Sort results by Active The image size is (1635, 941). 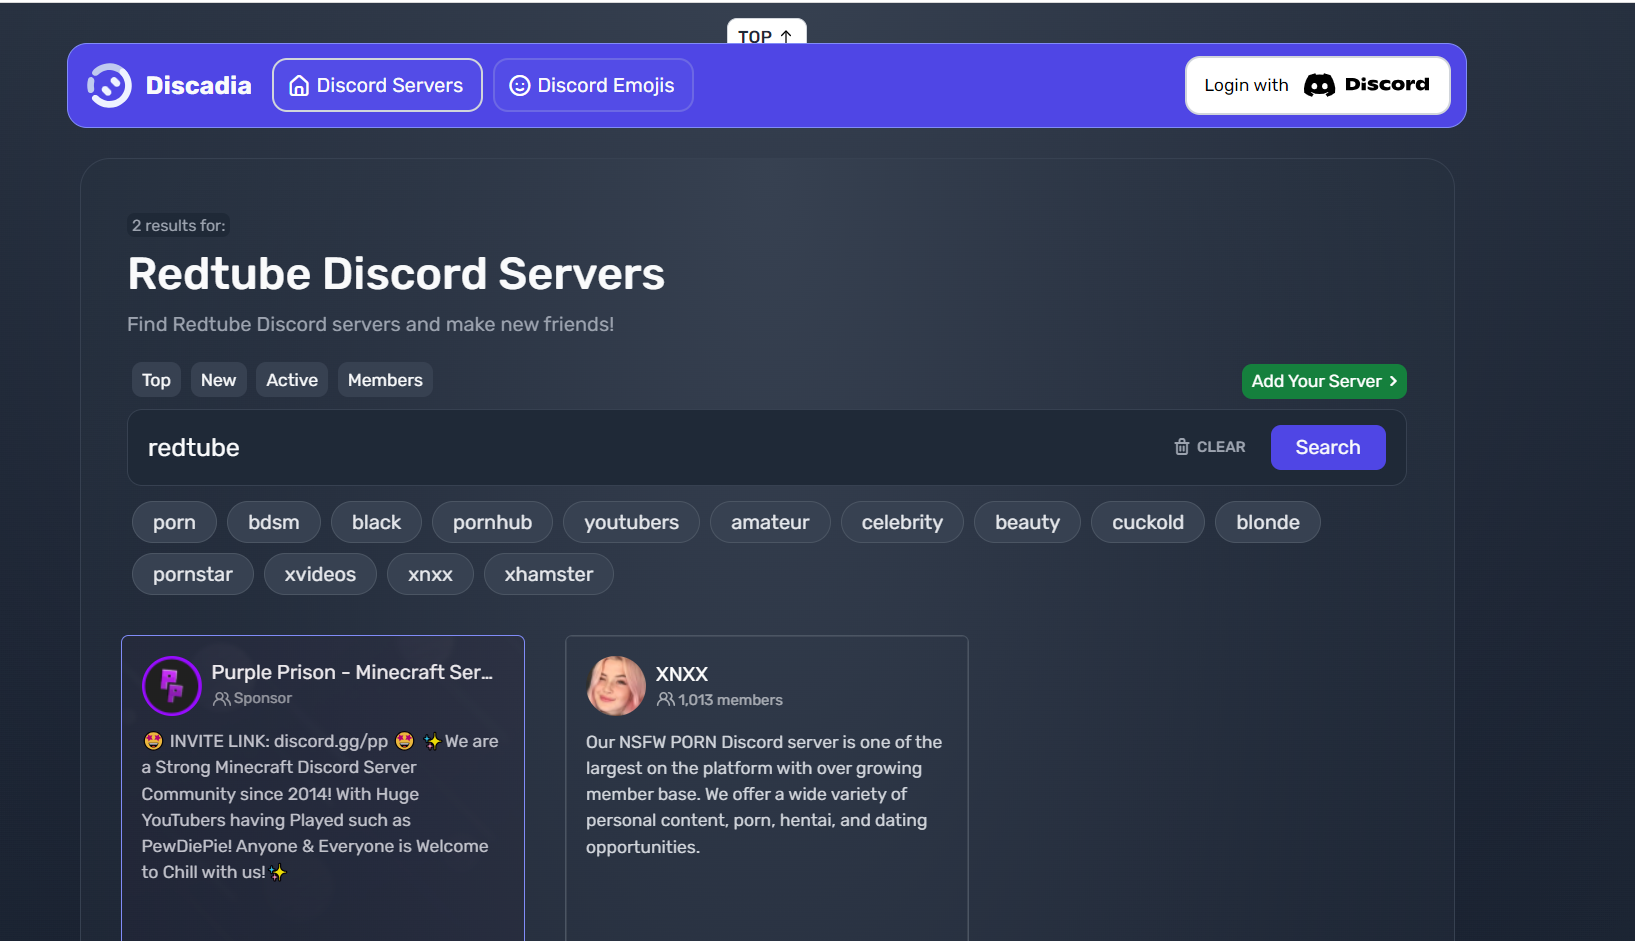coord(292,380)
